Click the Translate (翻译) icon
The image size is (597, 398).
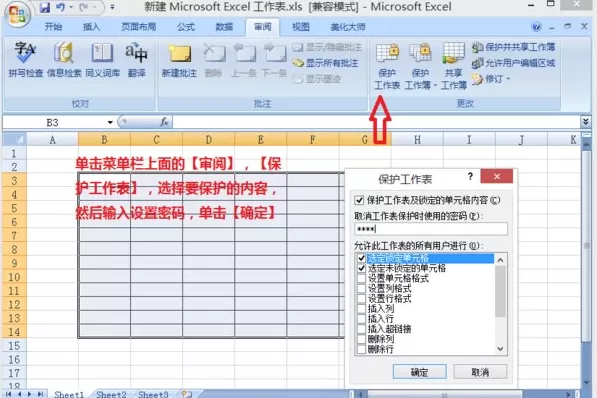(137, 60)
